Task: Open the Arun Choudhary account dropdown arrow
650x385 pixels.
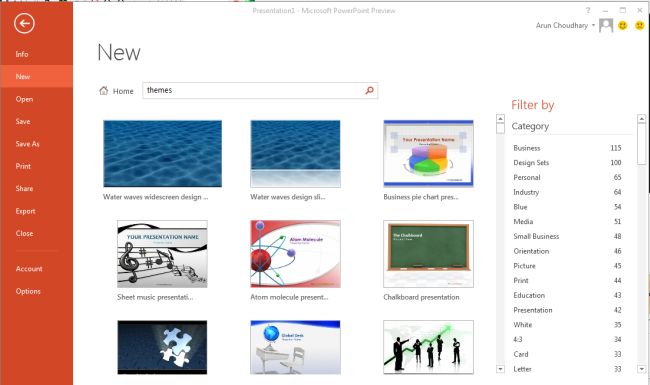Action: point(593,26)
